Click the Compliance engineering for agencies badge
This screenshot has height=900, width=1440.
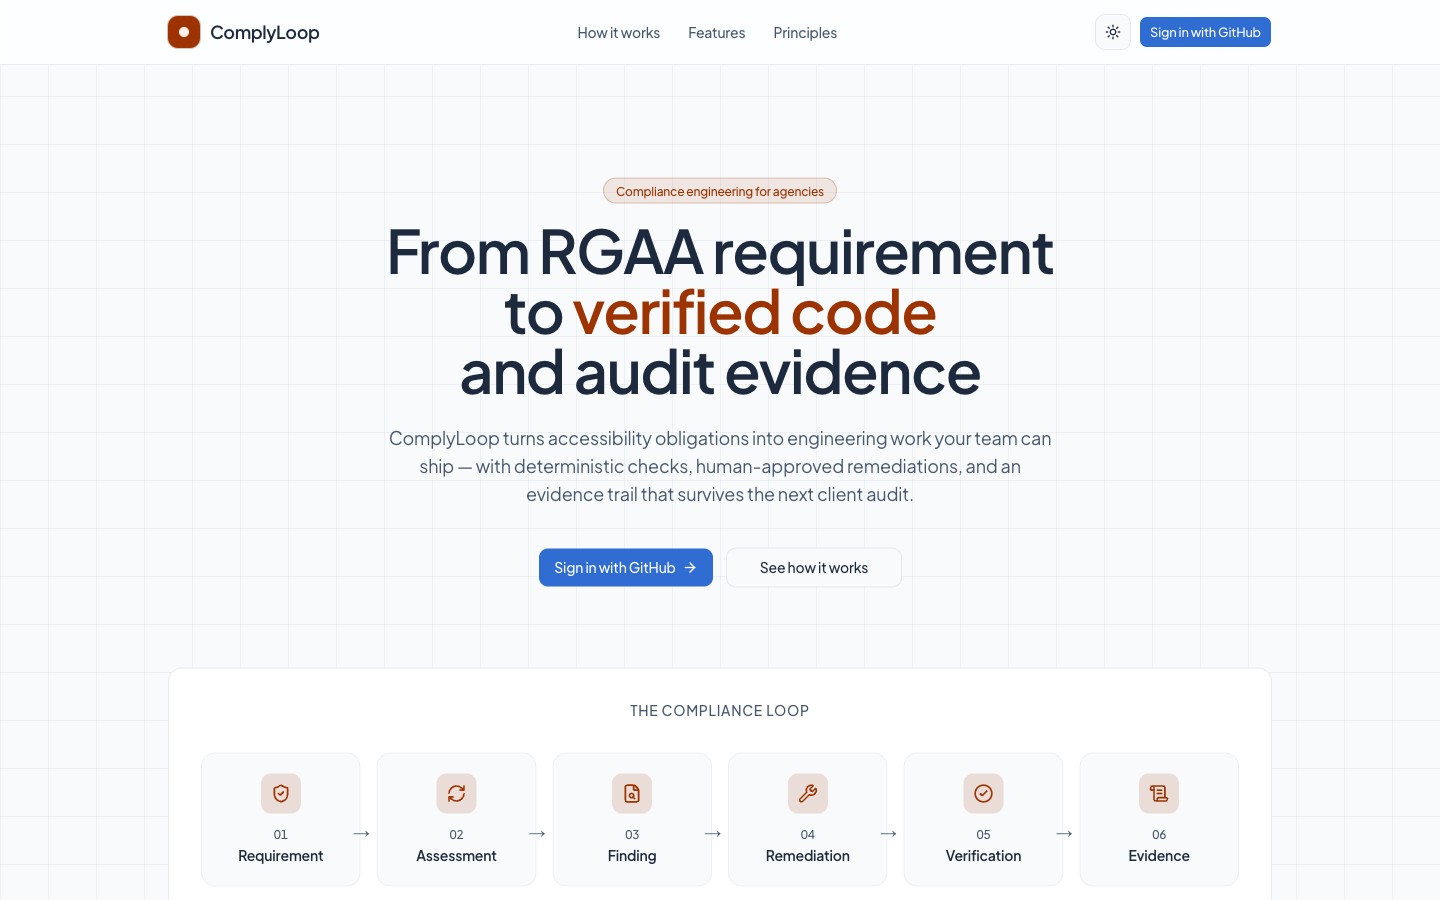coord(720,191)
